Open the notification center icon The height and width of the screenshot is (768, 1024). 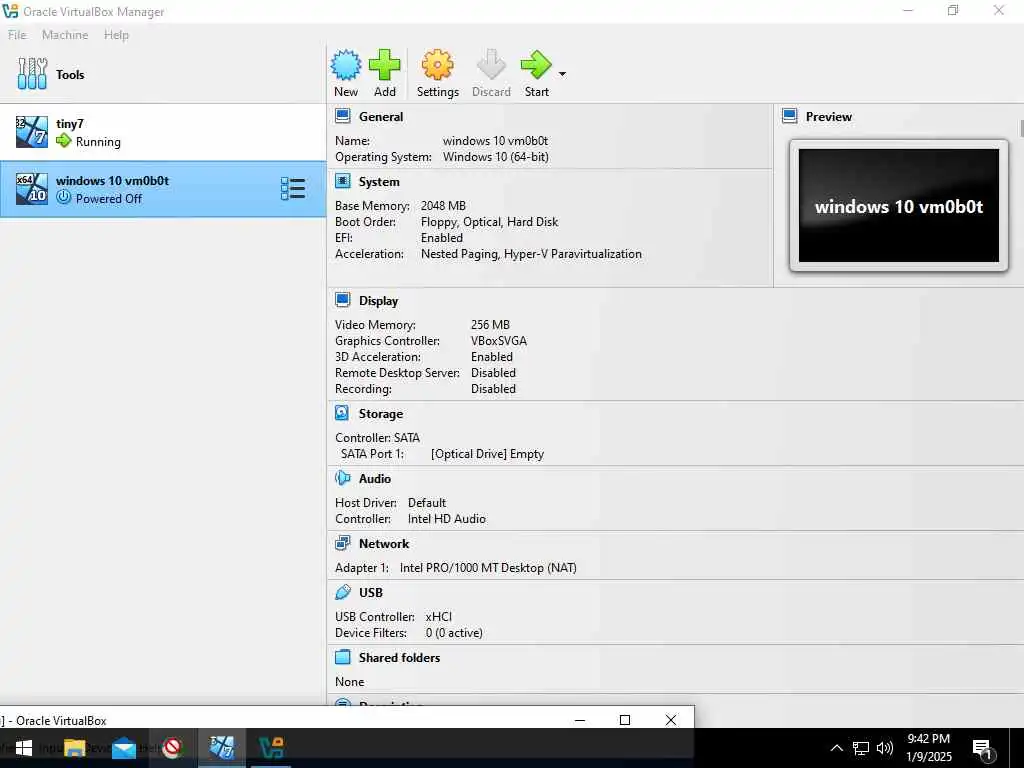[982, 748]
